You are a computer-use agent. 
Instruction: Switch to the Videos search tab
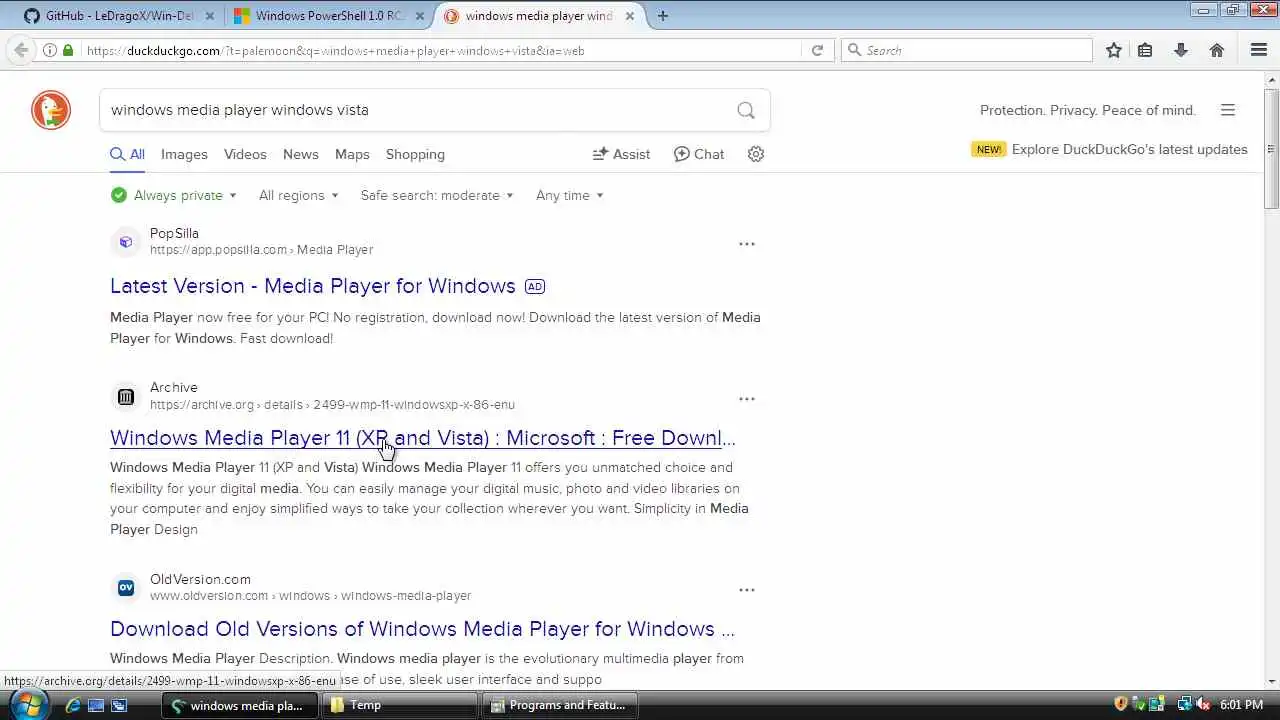click(245, 154)
